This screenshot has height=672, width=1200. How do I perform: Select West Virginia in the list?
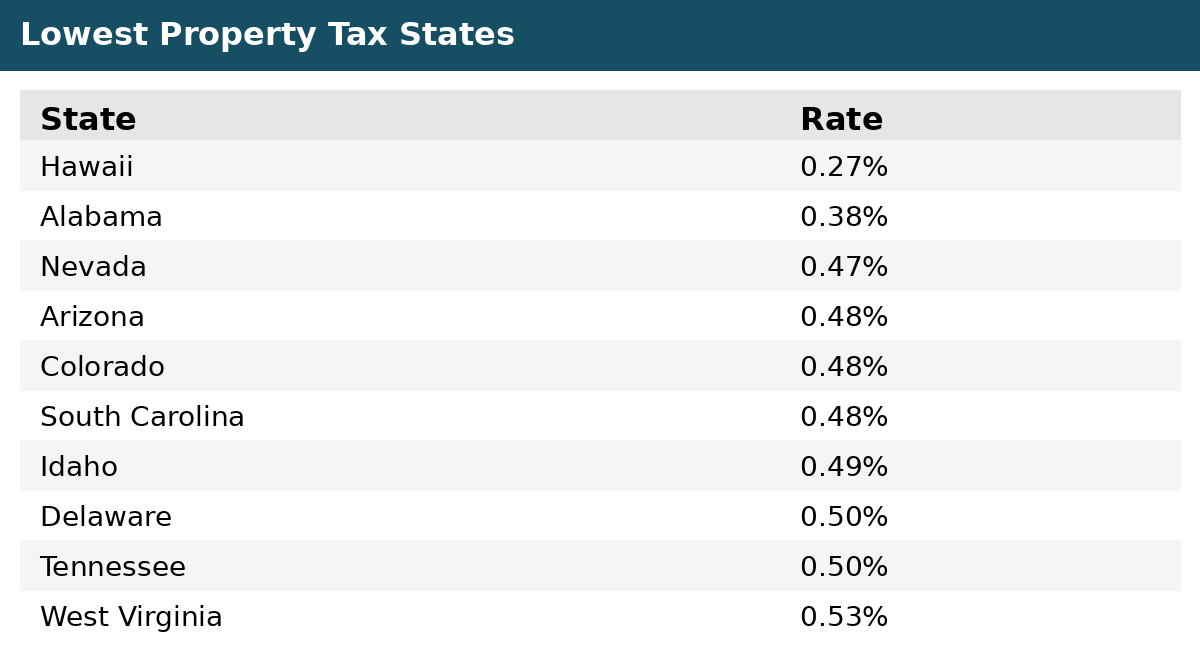click(131, 617)
